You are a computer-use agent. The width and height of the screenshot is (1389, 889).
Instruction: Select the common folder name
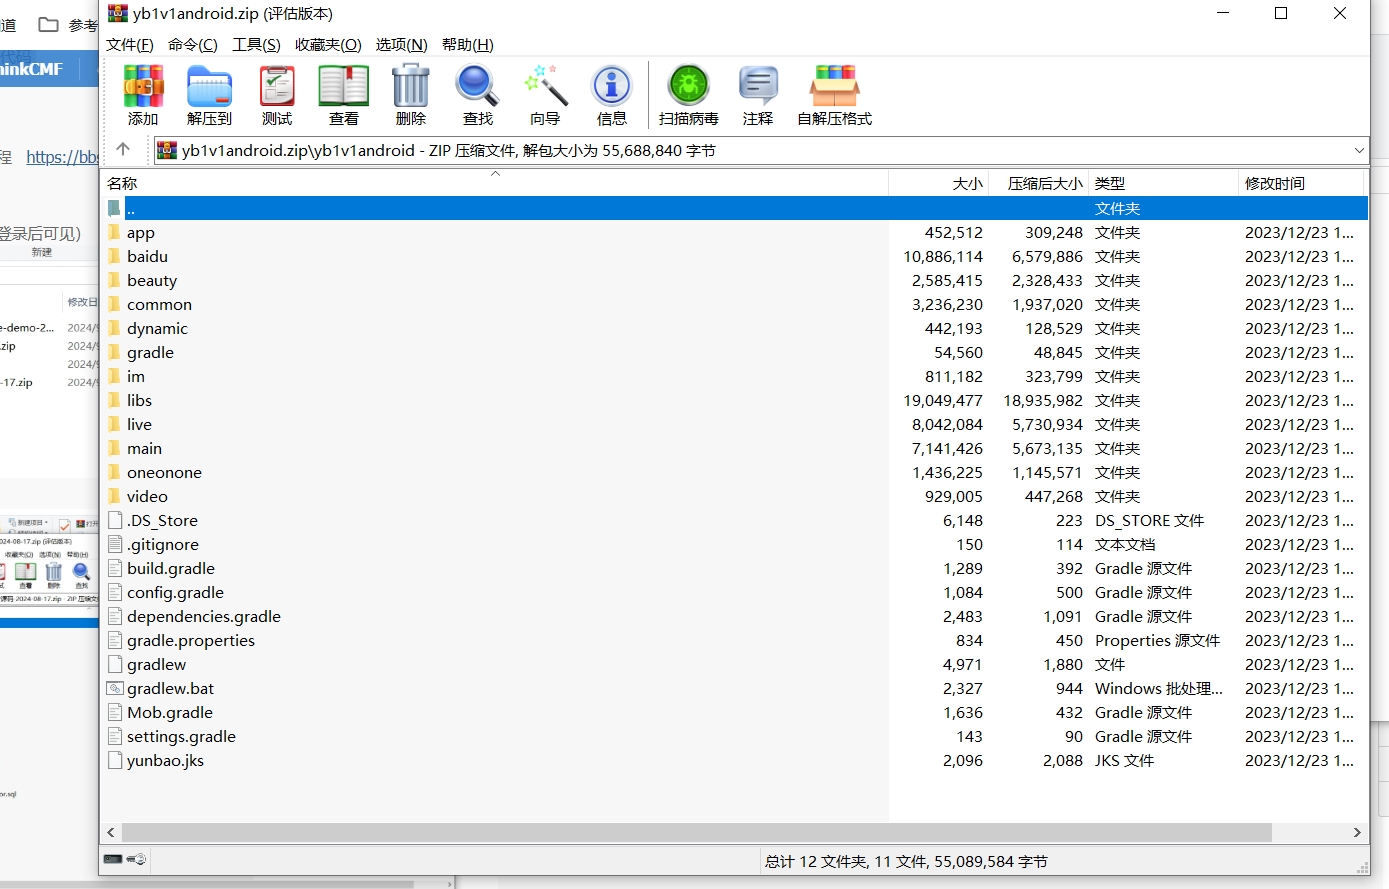(x=159, y=304)
